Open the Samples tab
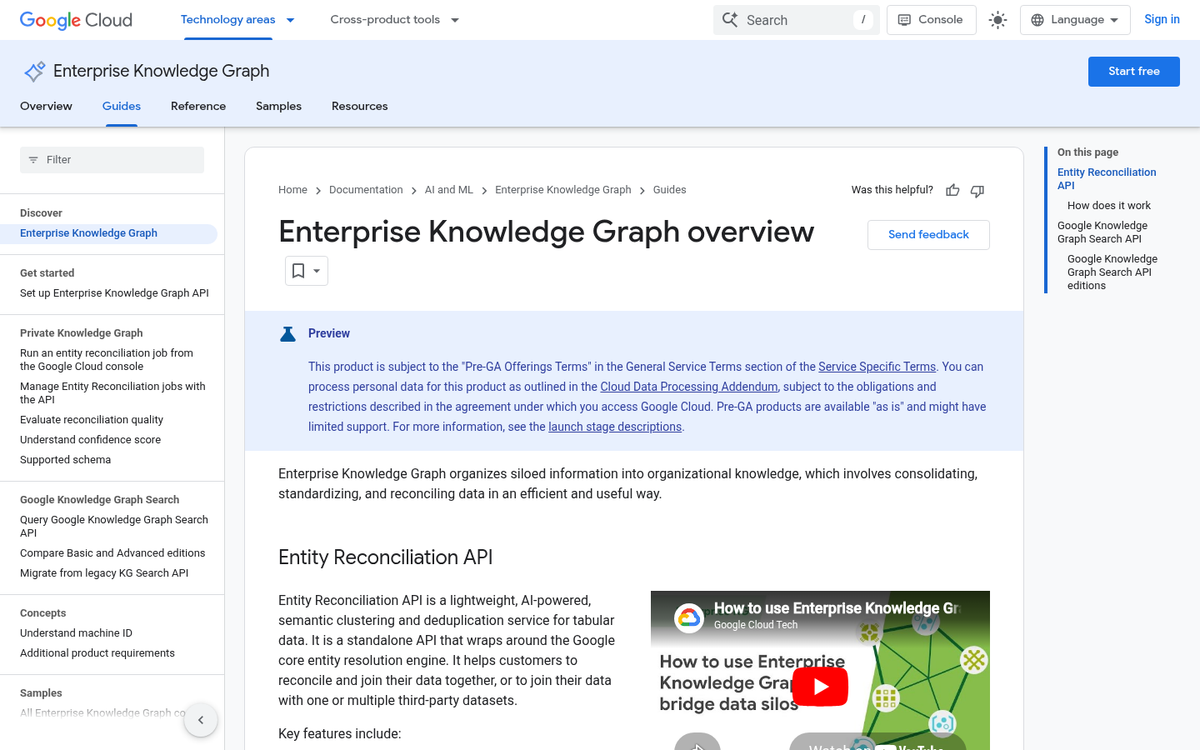 click(278, 106)
